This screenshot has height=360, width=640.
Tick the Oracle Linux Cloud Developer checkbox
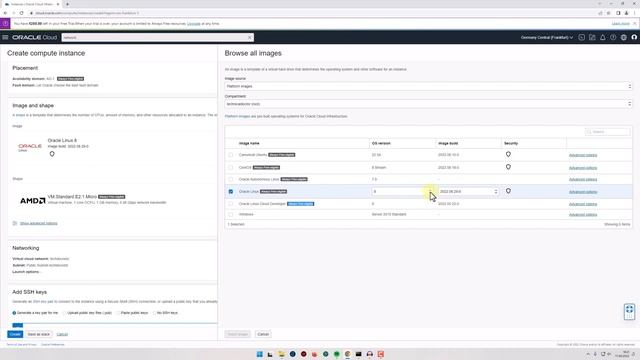click(231, 204)
